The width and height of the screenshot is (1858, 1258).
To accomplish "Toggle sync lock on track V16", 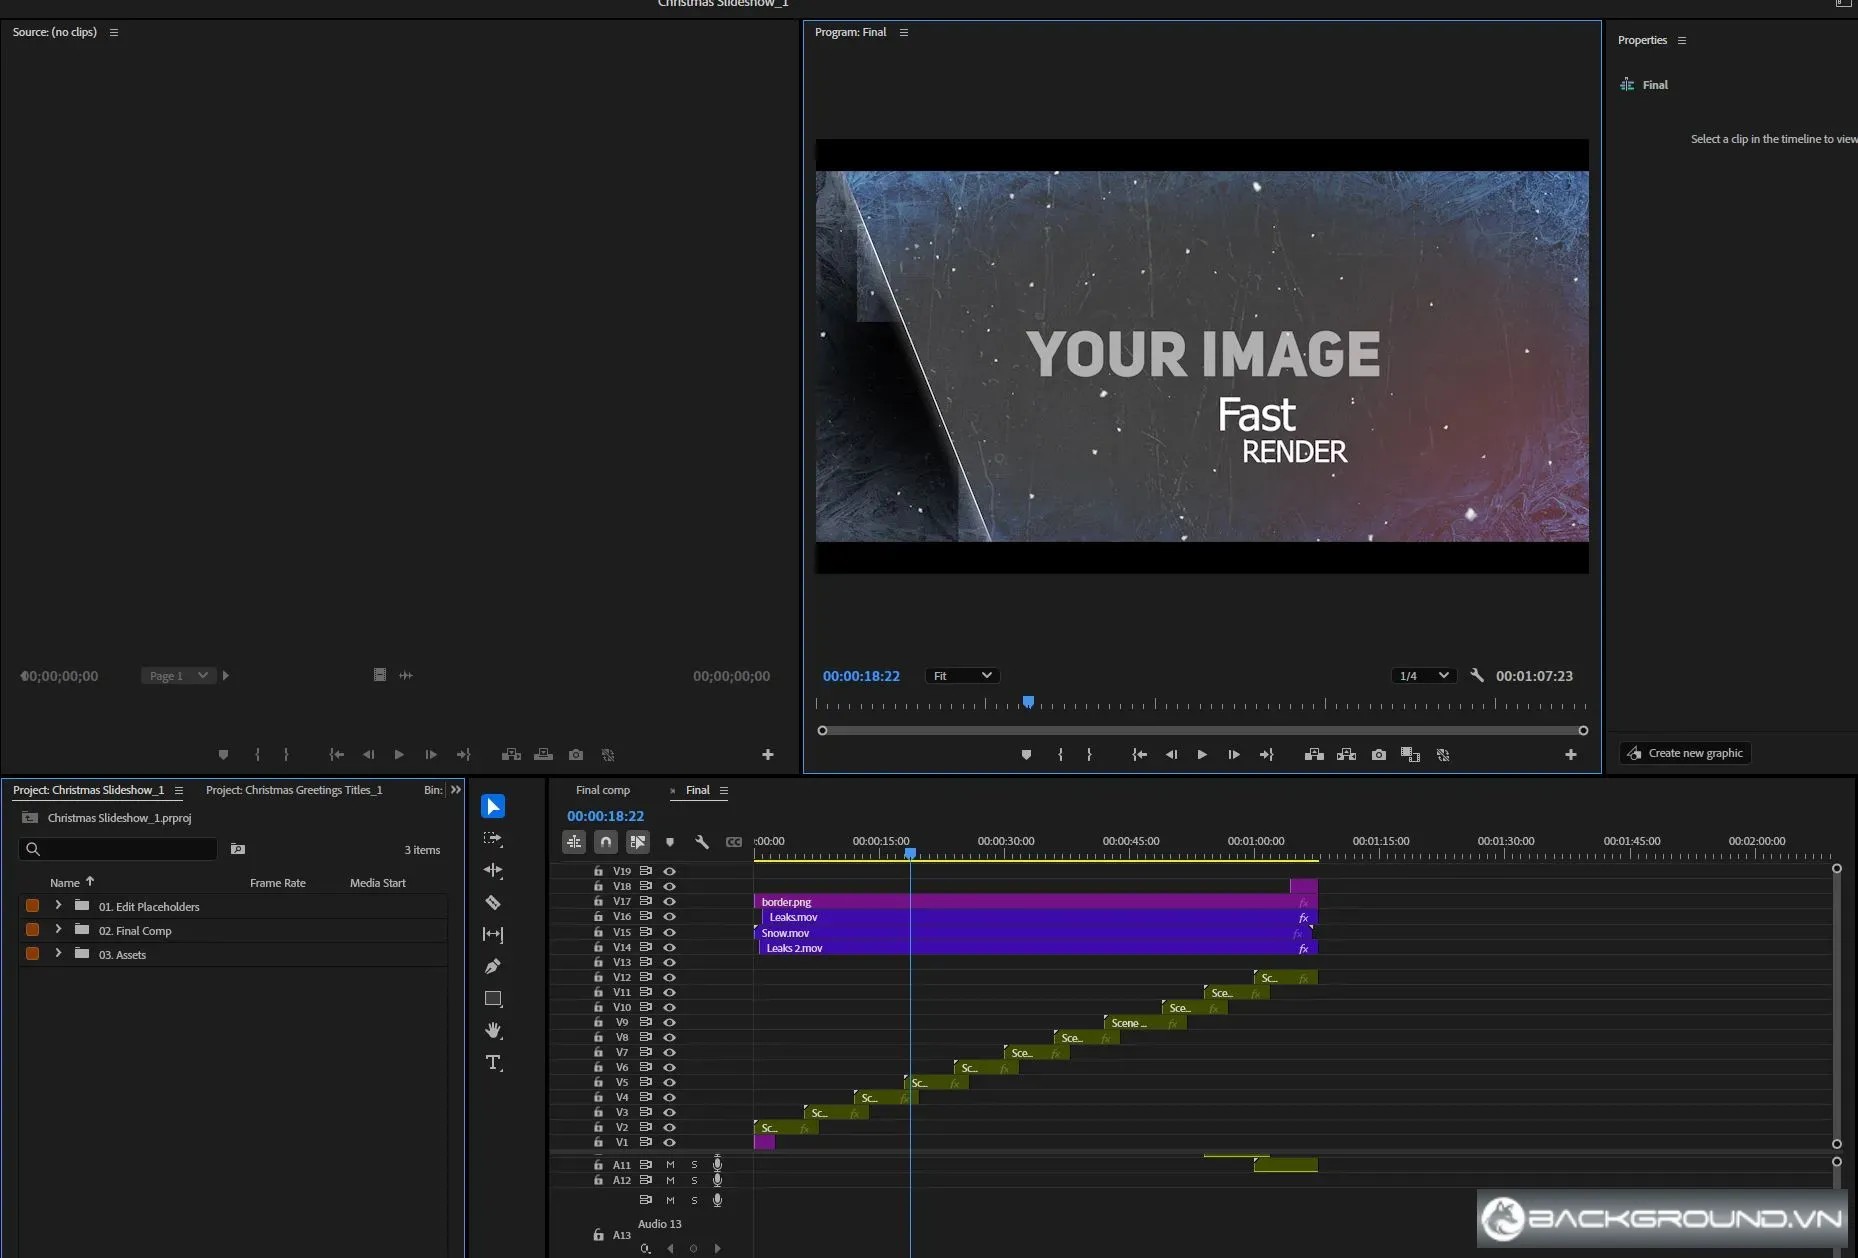I will click(645, 917).
